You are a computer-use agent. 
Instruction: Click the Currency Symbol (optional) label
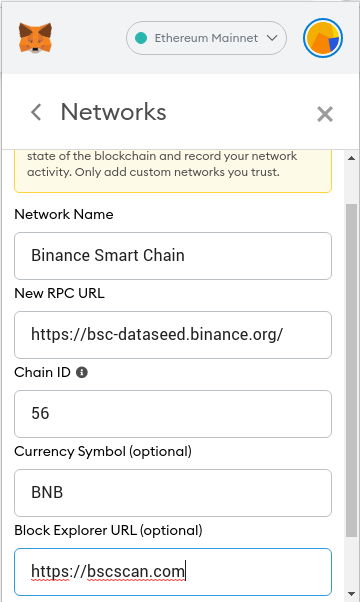103,452
